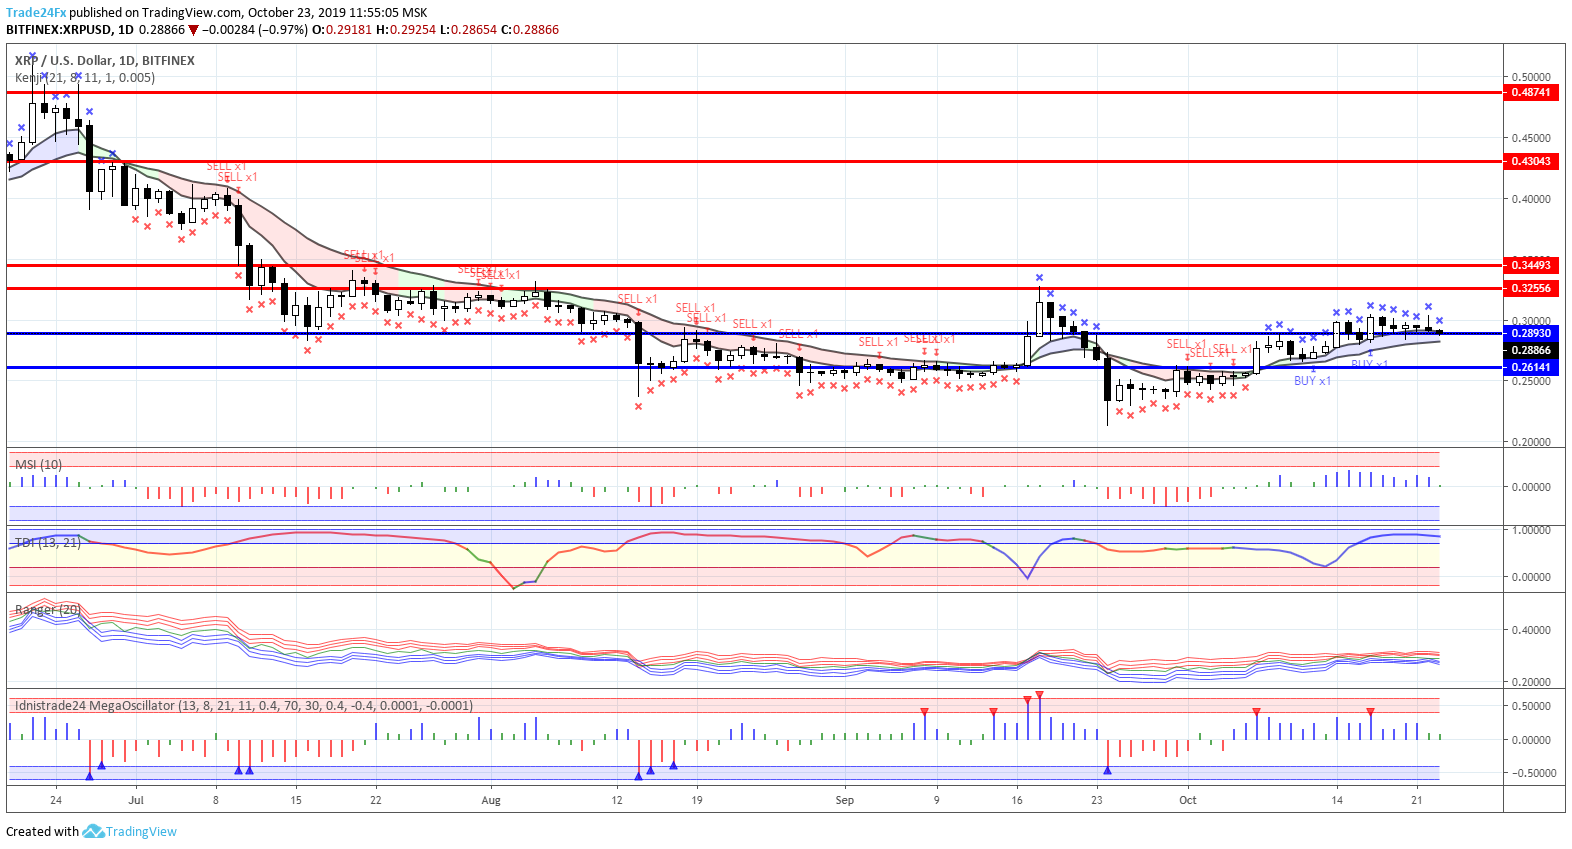Screen dimensions: 1572x849
Task: Click the 0.32556 red price level label
Action: point(1531,288)
